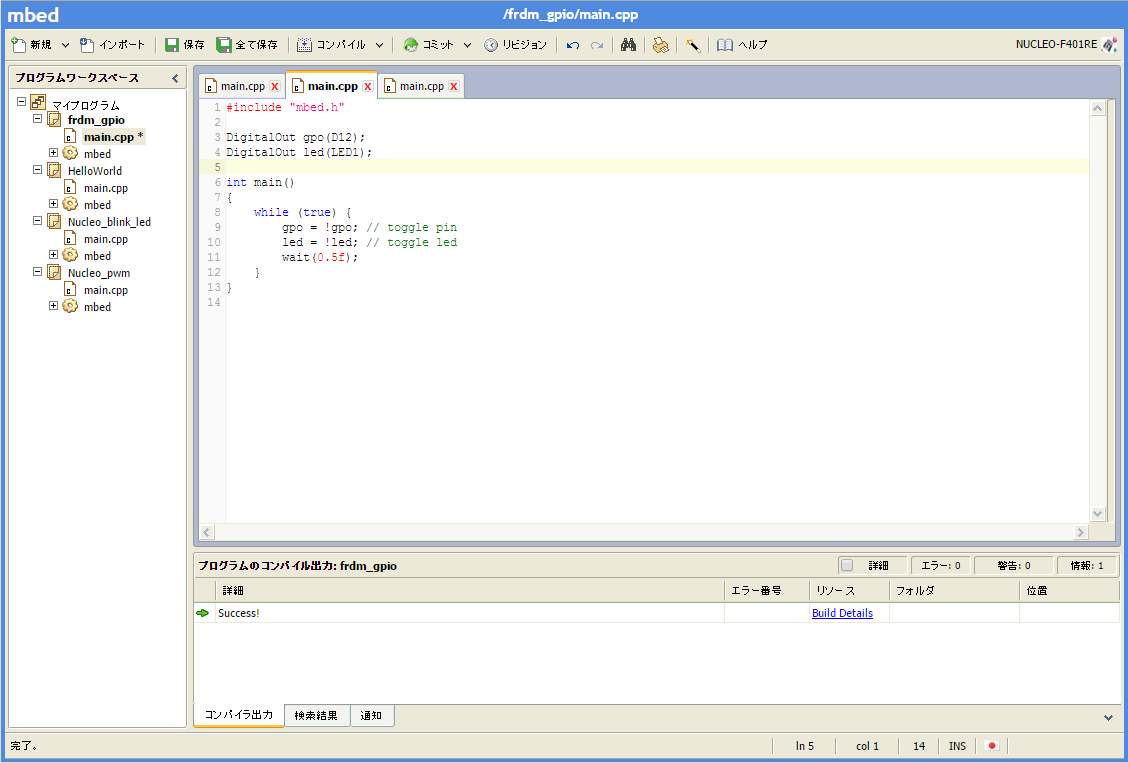Switch to the コンパイラ出力 tab
The height and width of the screenshot is (763, 1128).
click(239, 716)
